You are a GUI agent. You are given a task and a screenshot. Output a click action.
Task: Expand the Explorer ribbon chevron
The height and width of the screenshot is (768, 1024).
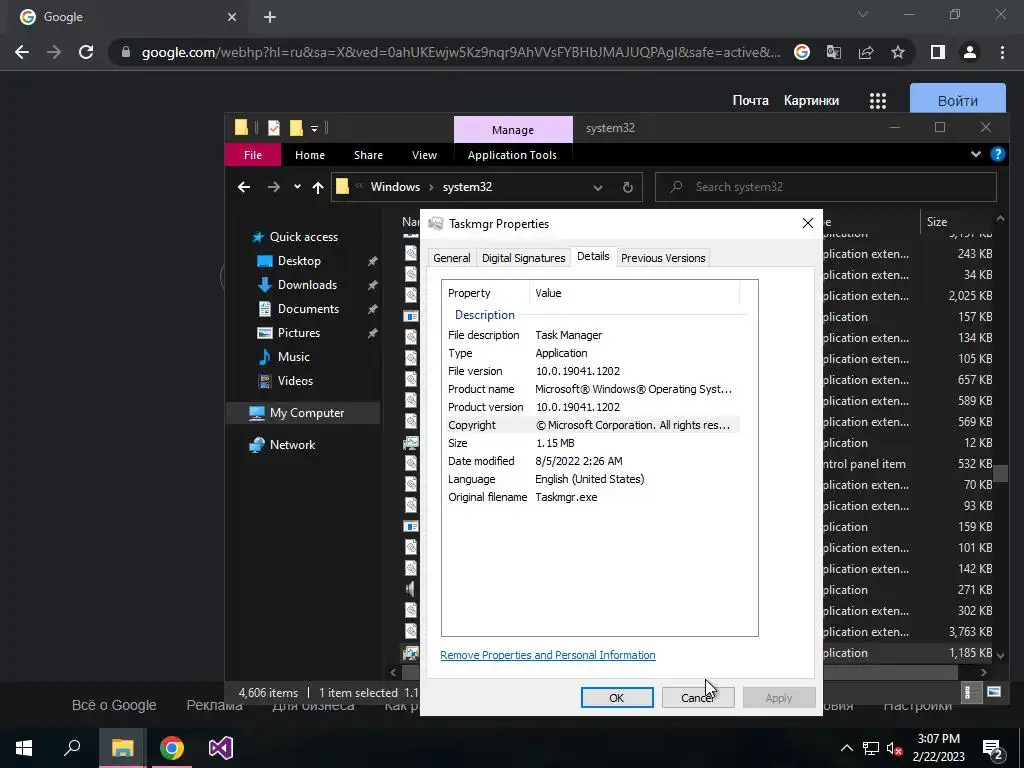point(976,155)
